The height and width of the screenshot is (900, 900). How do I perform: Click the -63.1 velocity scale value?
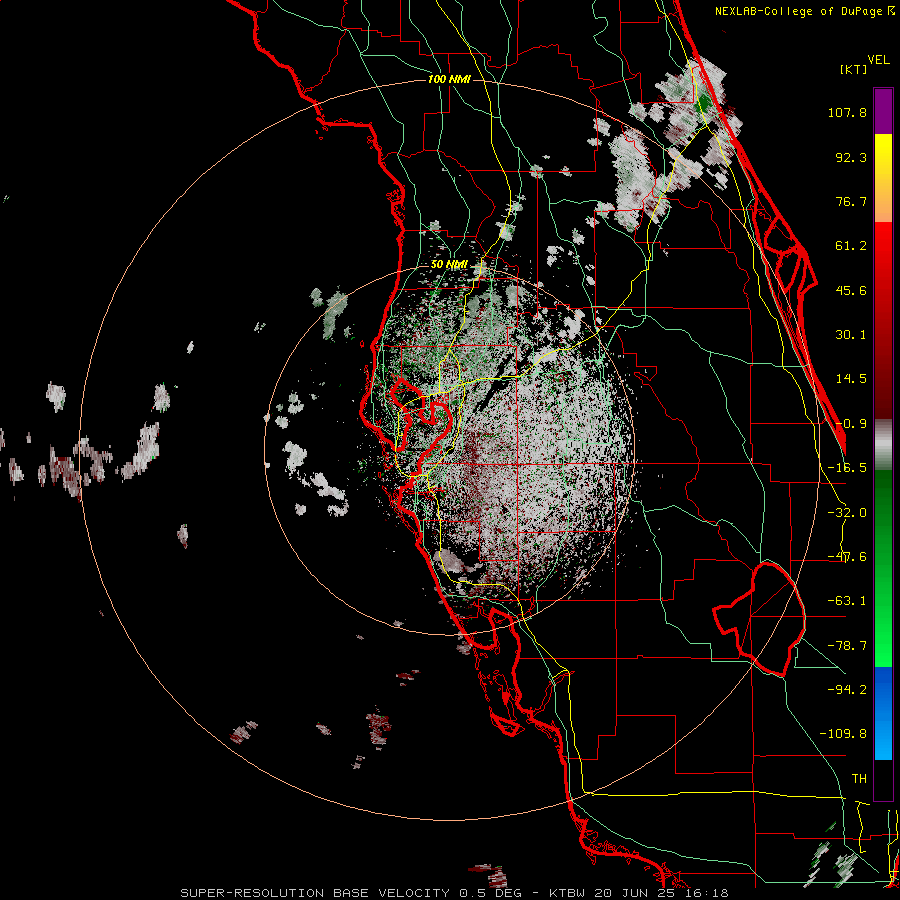pyautogui.click(x=847, y=601)
